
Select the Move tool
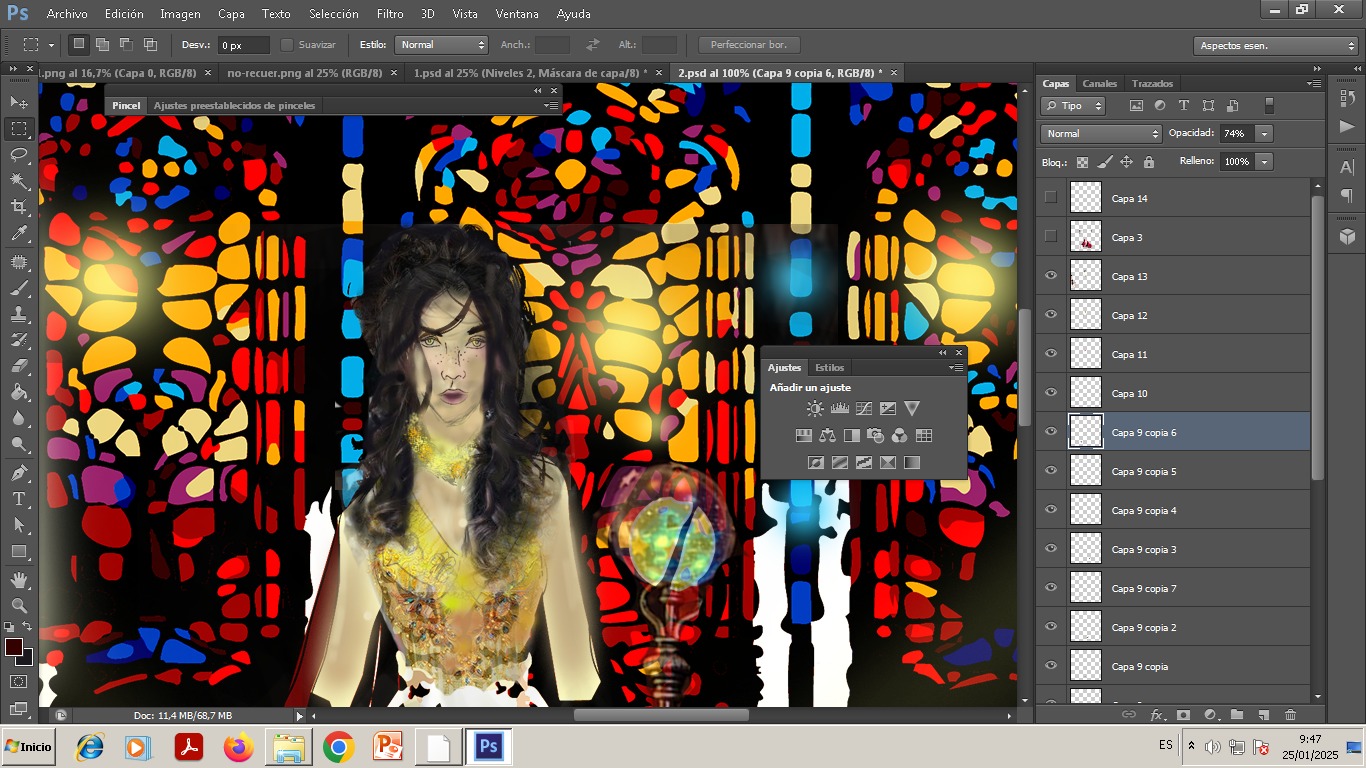[19, 102]
